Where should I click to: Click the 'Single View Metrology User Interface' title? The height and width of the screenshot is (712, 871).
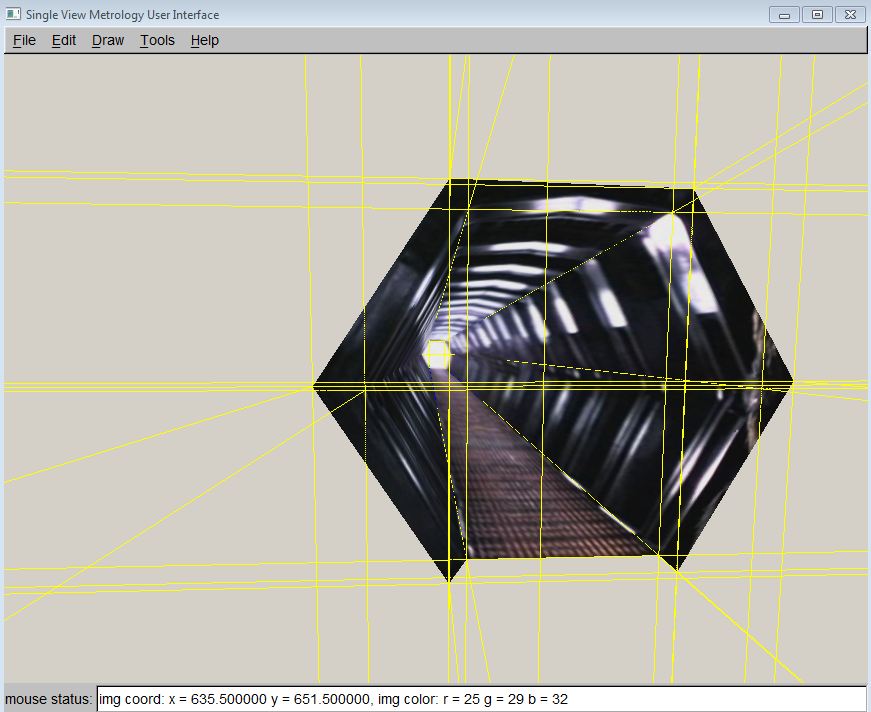[x=122, y=14]
